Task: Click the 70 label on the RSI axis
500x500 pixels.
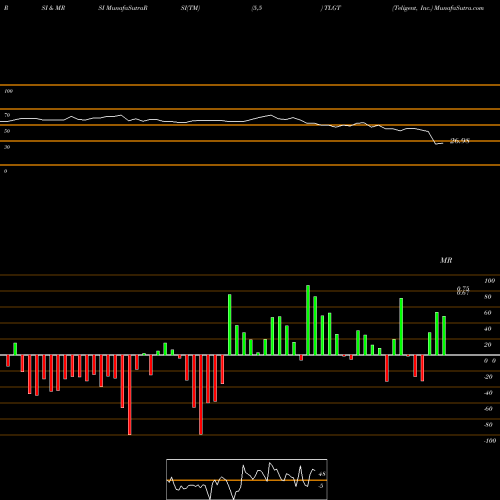Action: click(x=7, y=115)
